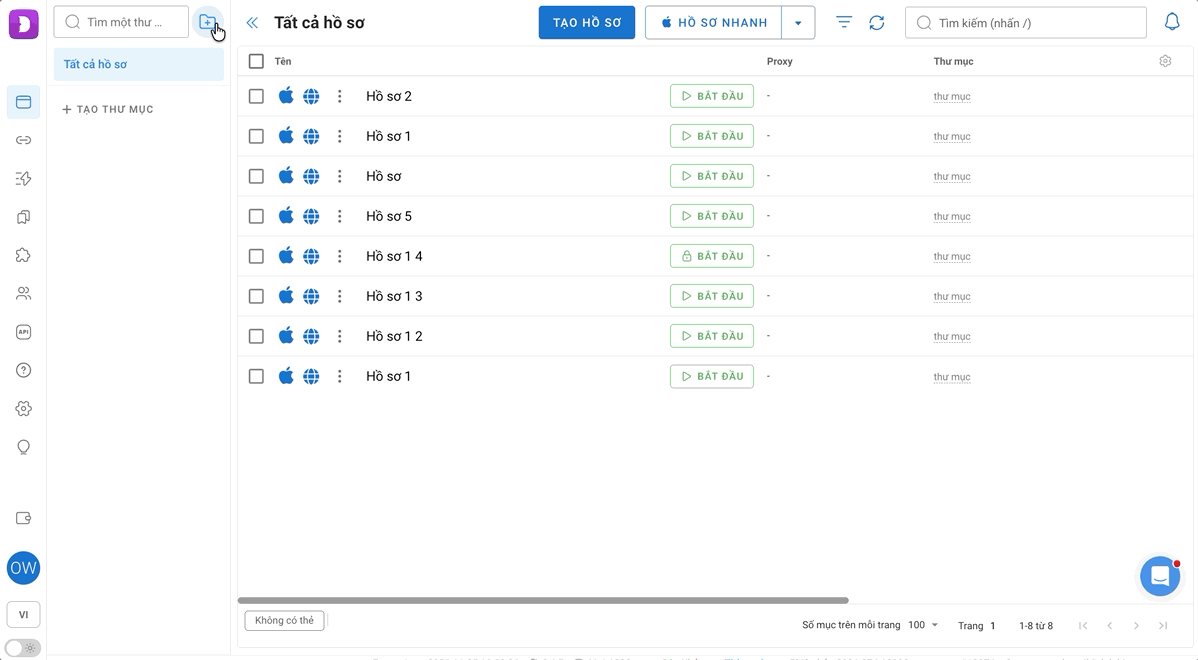Tick the checkbox for Hồ sơ 1 3
Screen dimensions: 1198x660
tap(257, 296)
